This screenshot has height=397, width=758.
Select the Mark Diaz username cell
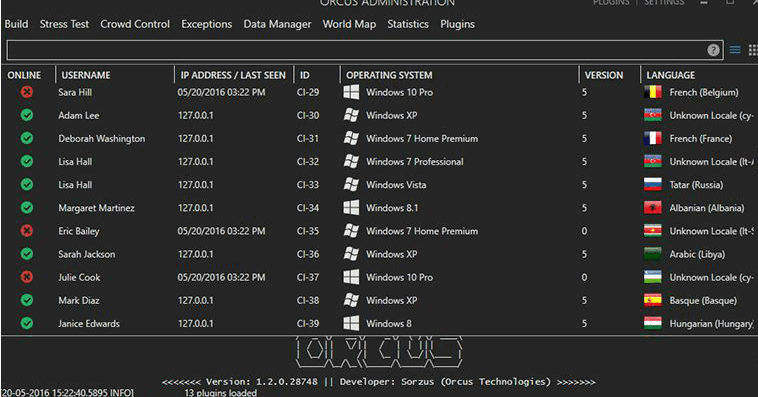(x=79, y=301)
